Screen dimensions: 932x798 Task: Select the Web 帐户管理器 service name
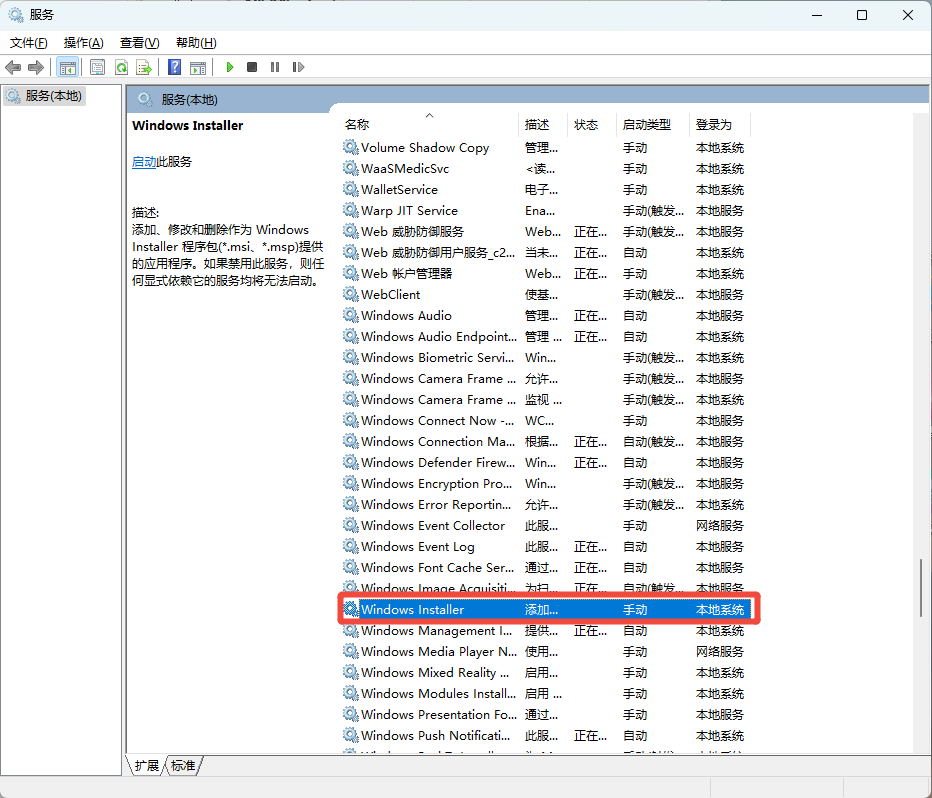pyautogui.click(x=407, y=273)
